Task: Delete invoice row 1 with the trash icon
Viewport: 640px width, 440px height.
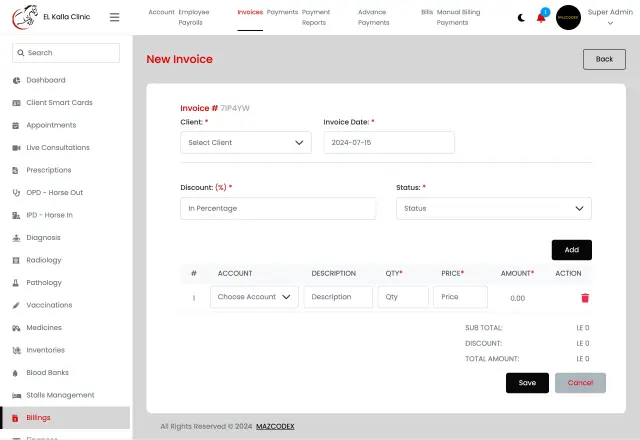Action: [x=585, y=298]
